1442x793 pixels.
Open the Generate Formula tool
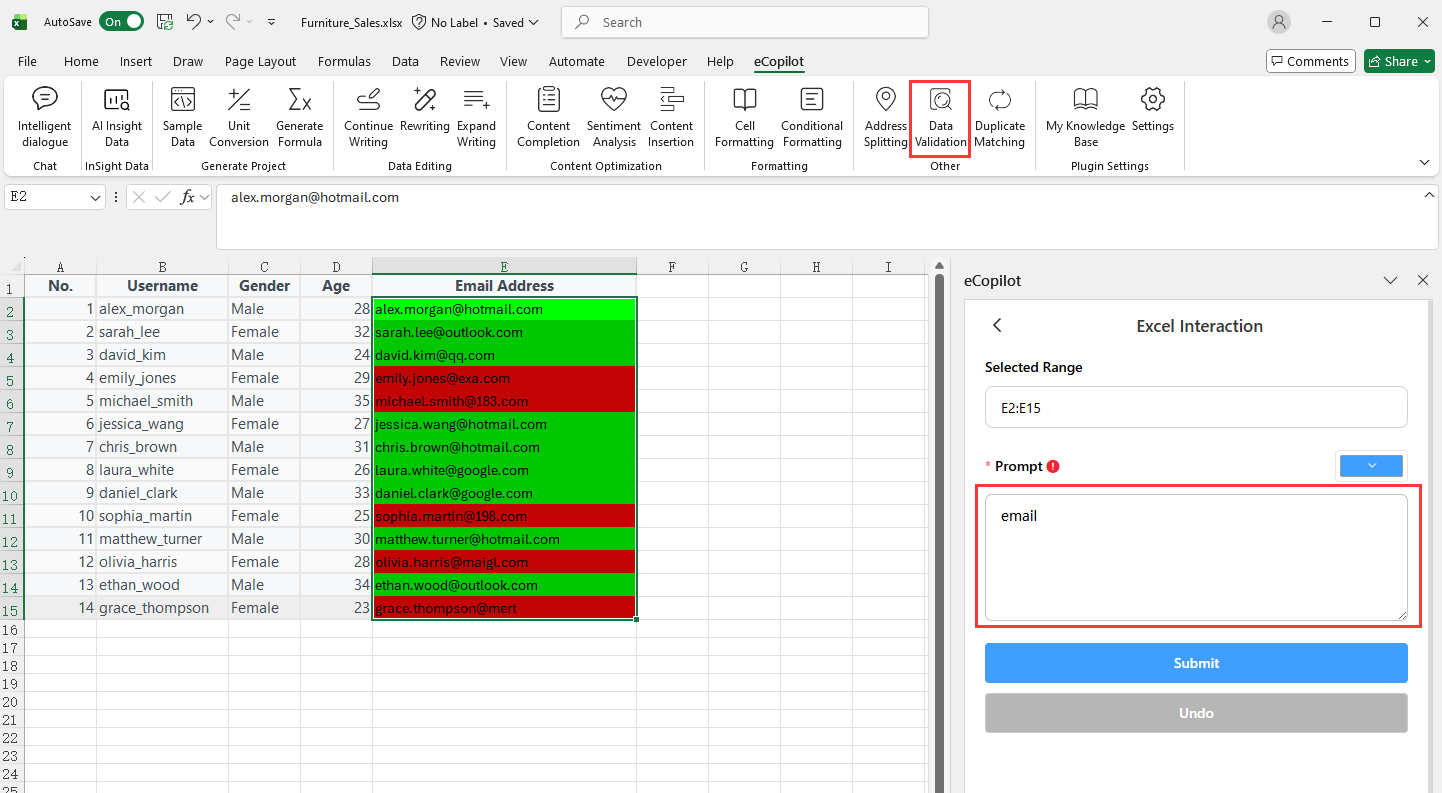point(299,117)
